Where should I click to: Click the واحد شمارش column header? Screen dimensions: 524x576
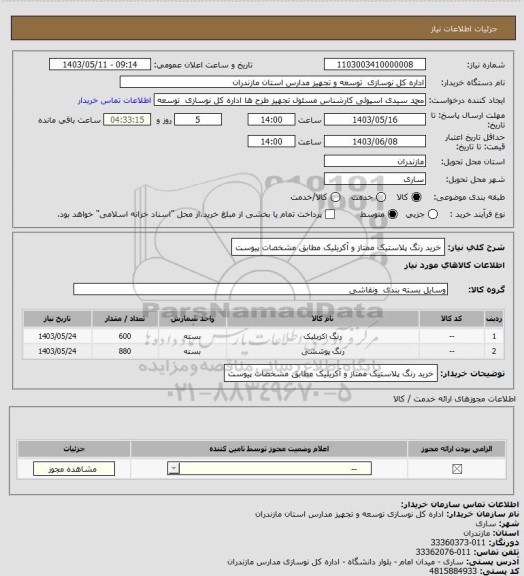pos(192,319)
